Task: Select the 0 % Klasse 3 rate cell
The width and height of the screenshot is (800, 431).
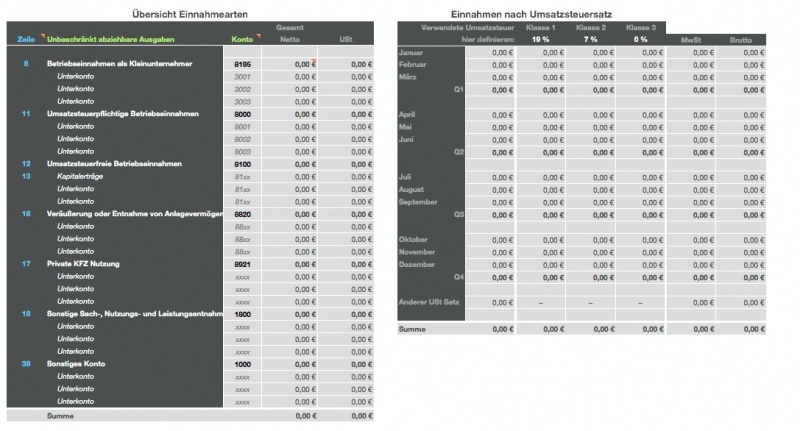Action: tap(640, 39)
